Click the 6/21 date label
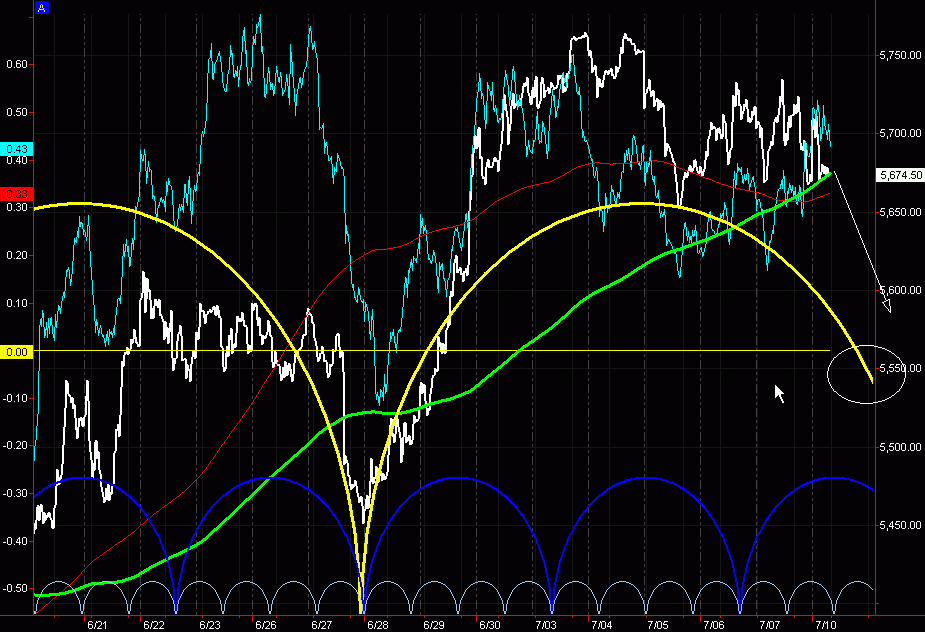Image resolution: width=925 pixels, height=632 pixels. click(97, 625)
